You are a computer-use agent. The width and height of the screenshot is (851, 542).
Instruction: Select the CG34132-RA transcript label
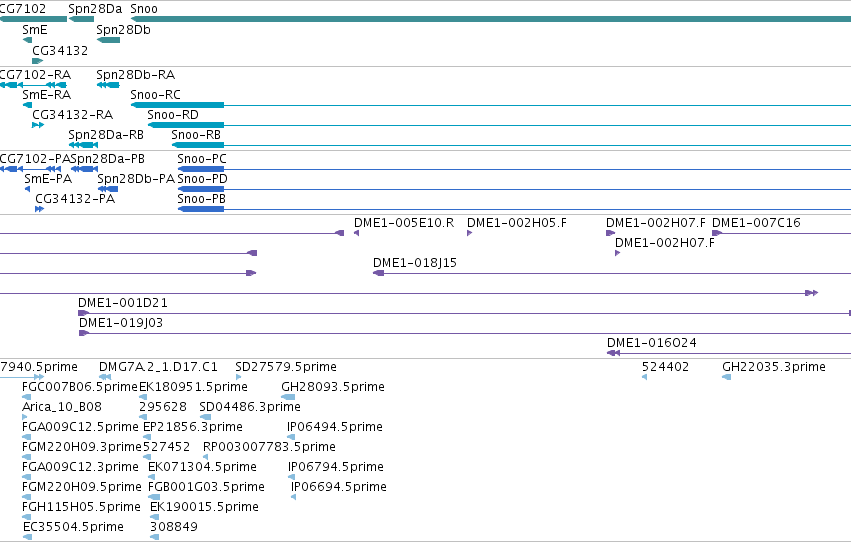[73, 115]
